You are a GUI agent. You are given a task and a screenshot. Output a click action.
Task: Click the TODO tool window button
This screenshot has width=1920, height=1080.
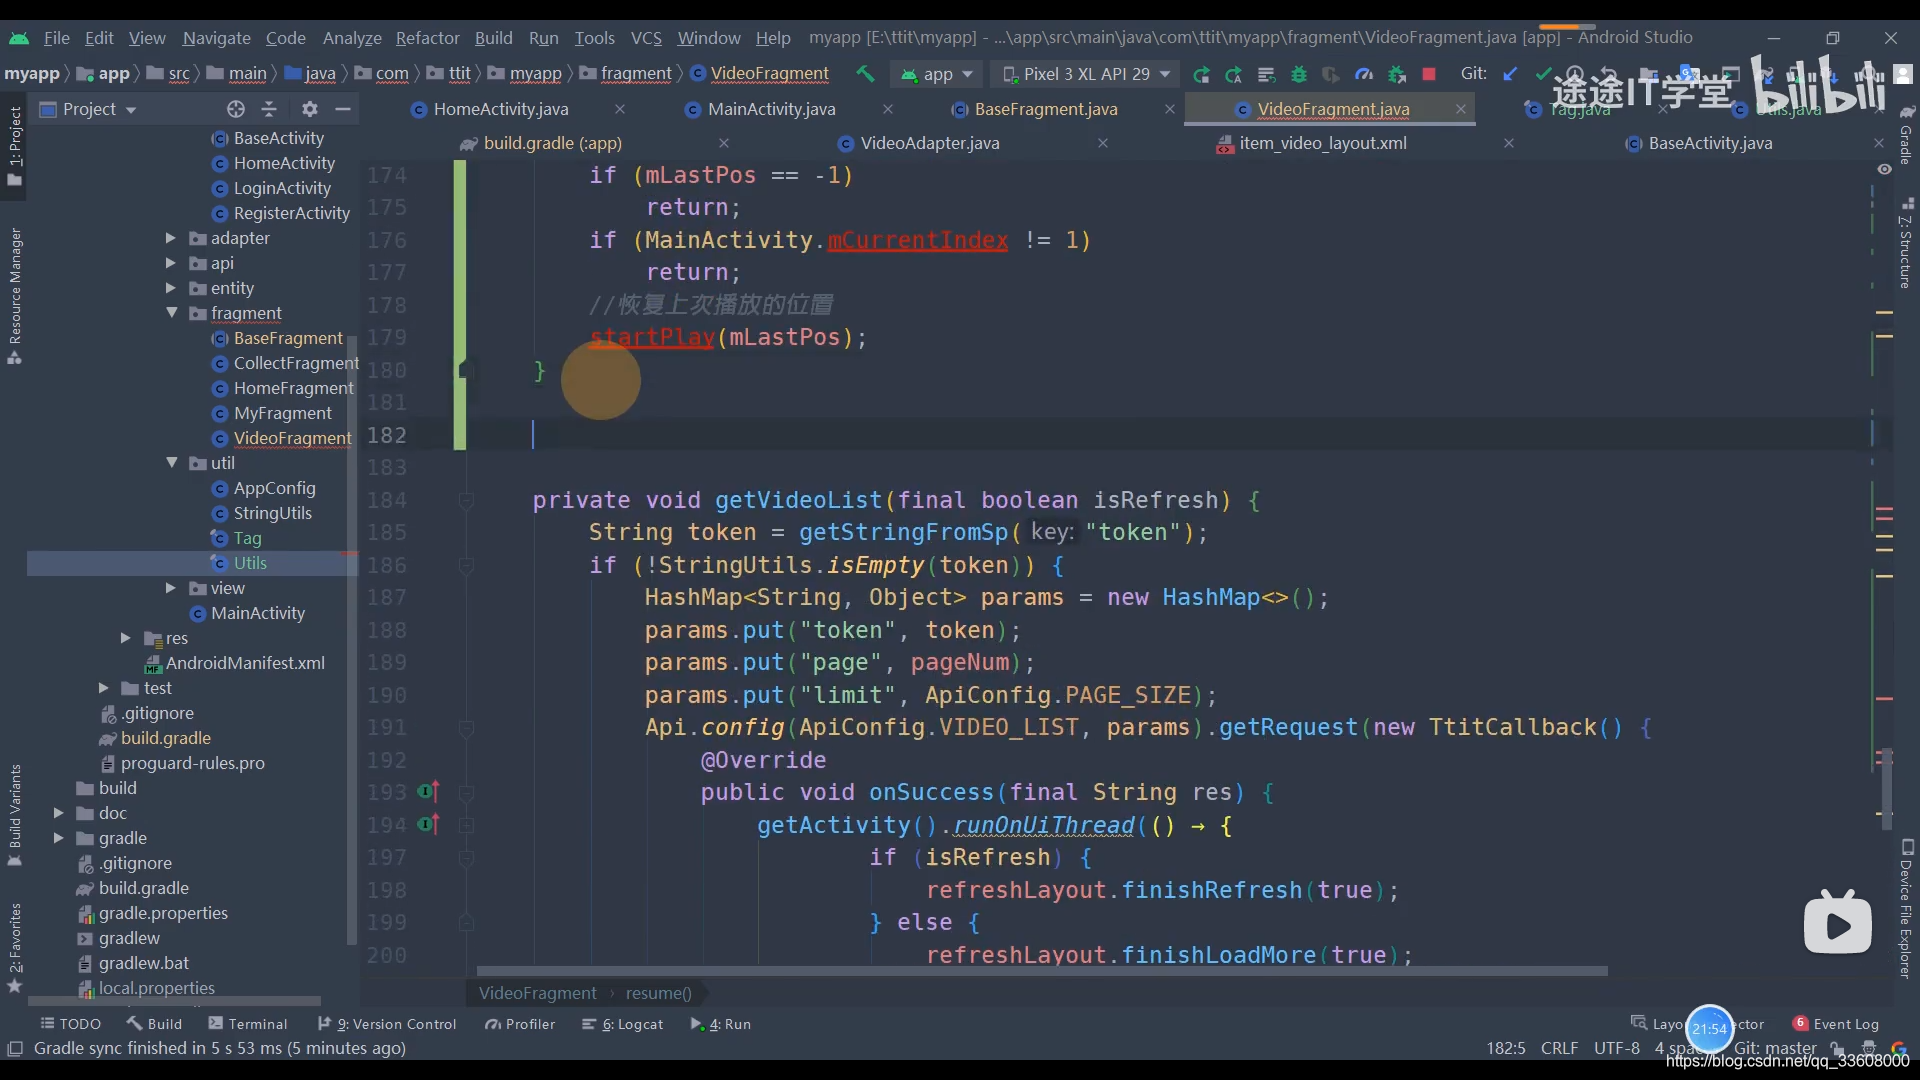(71, 1024)
